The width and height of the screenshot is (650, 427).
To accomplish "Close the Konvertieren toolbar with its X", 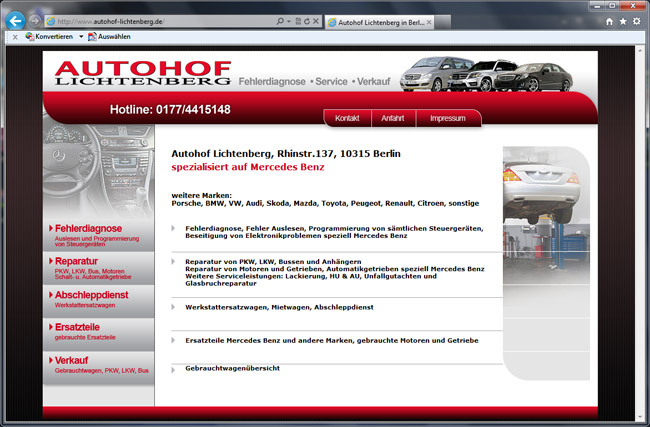I will pos(15,37).
